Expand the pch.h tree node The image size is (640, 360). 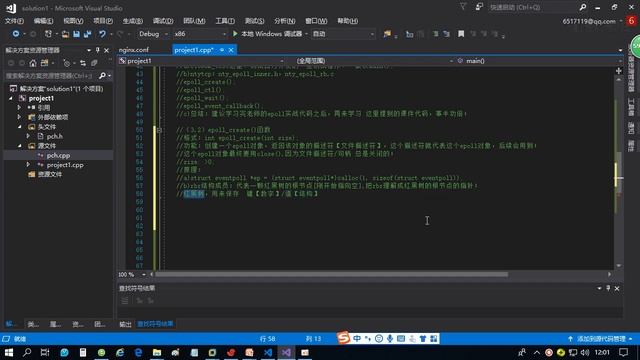[x=28, y=136]
